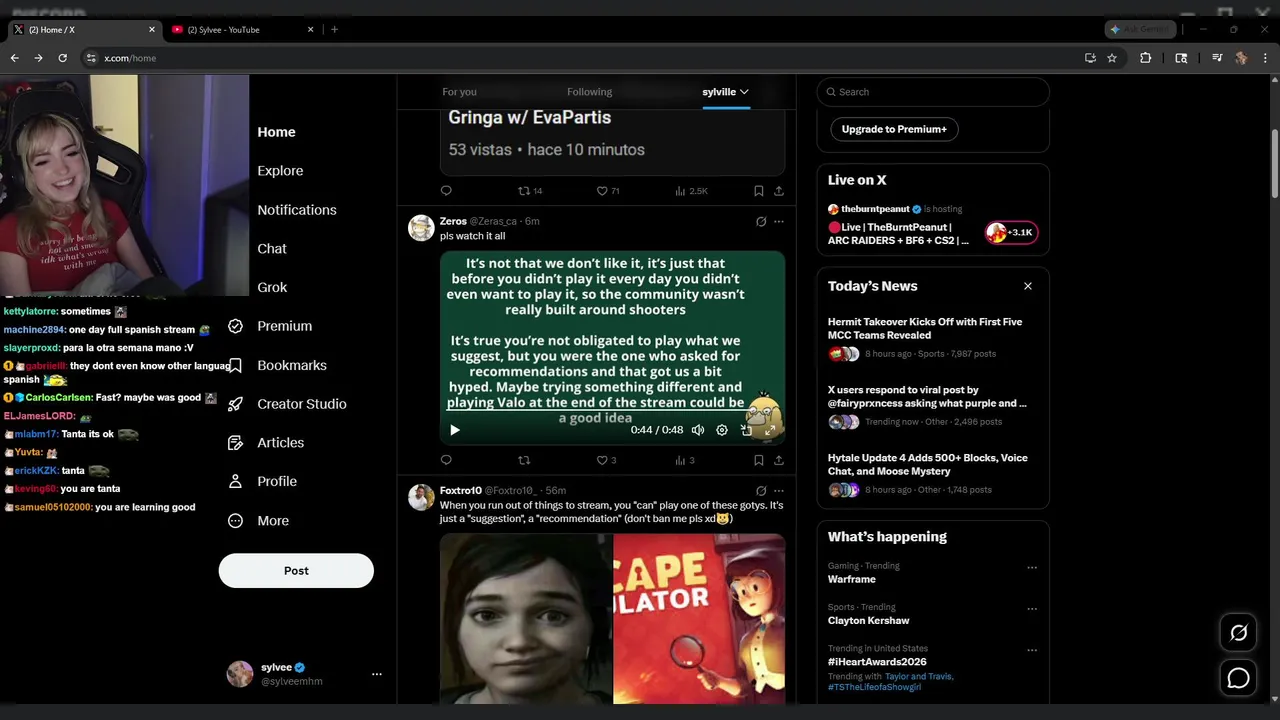The image size is (1280, 720).
Task: Open Notifications in sidebar
Action: point(297,210)
